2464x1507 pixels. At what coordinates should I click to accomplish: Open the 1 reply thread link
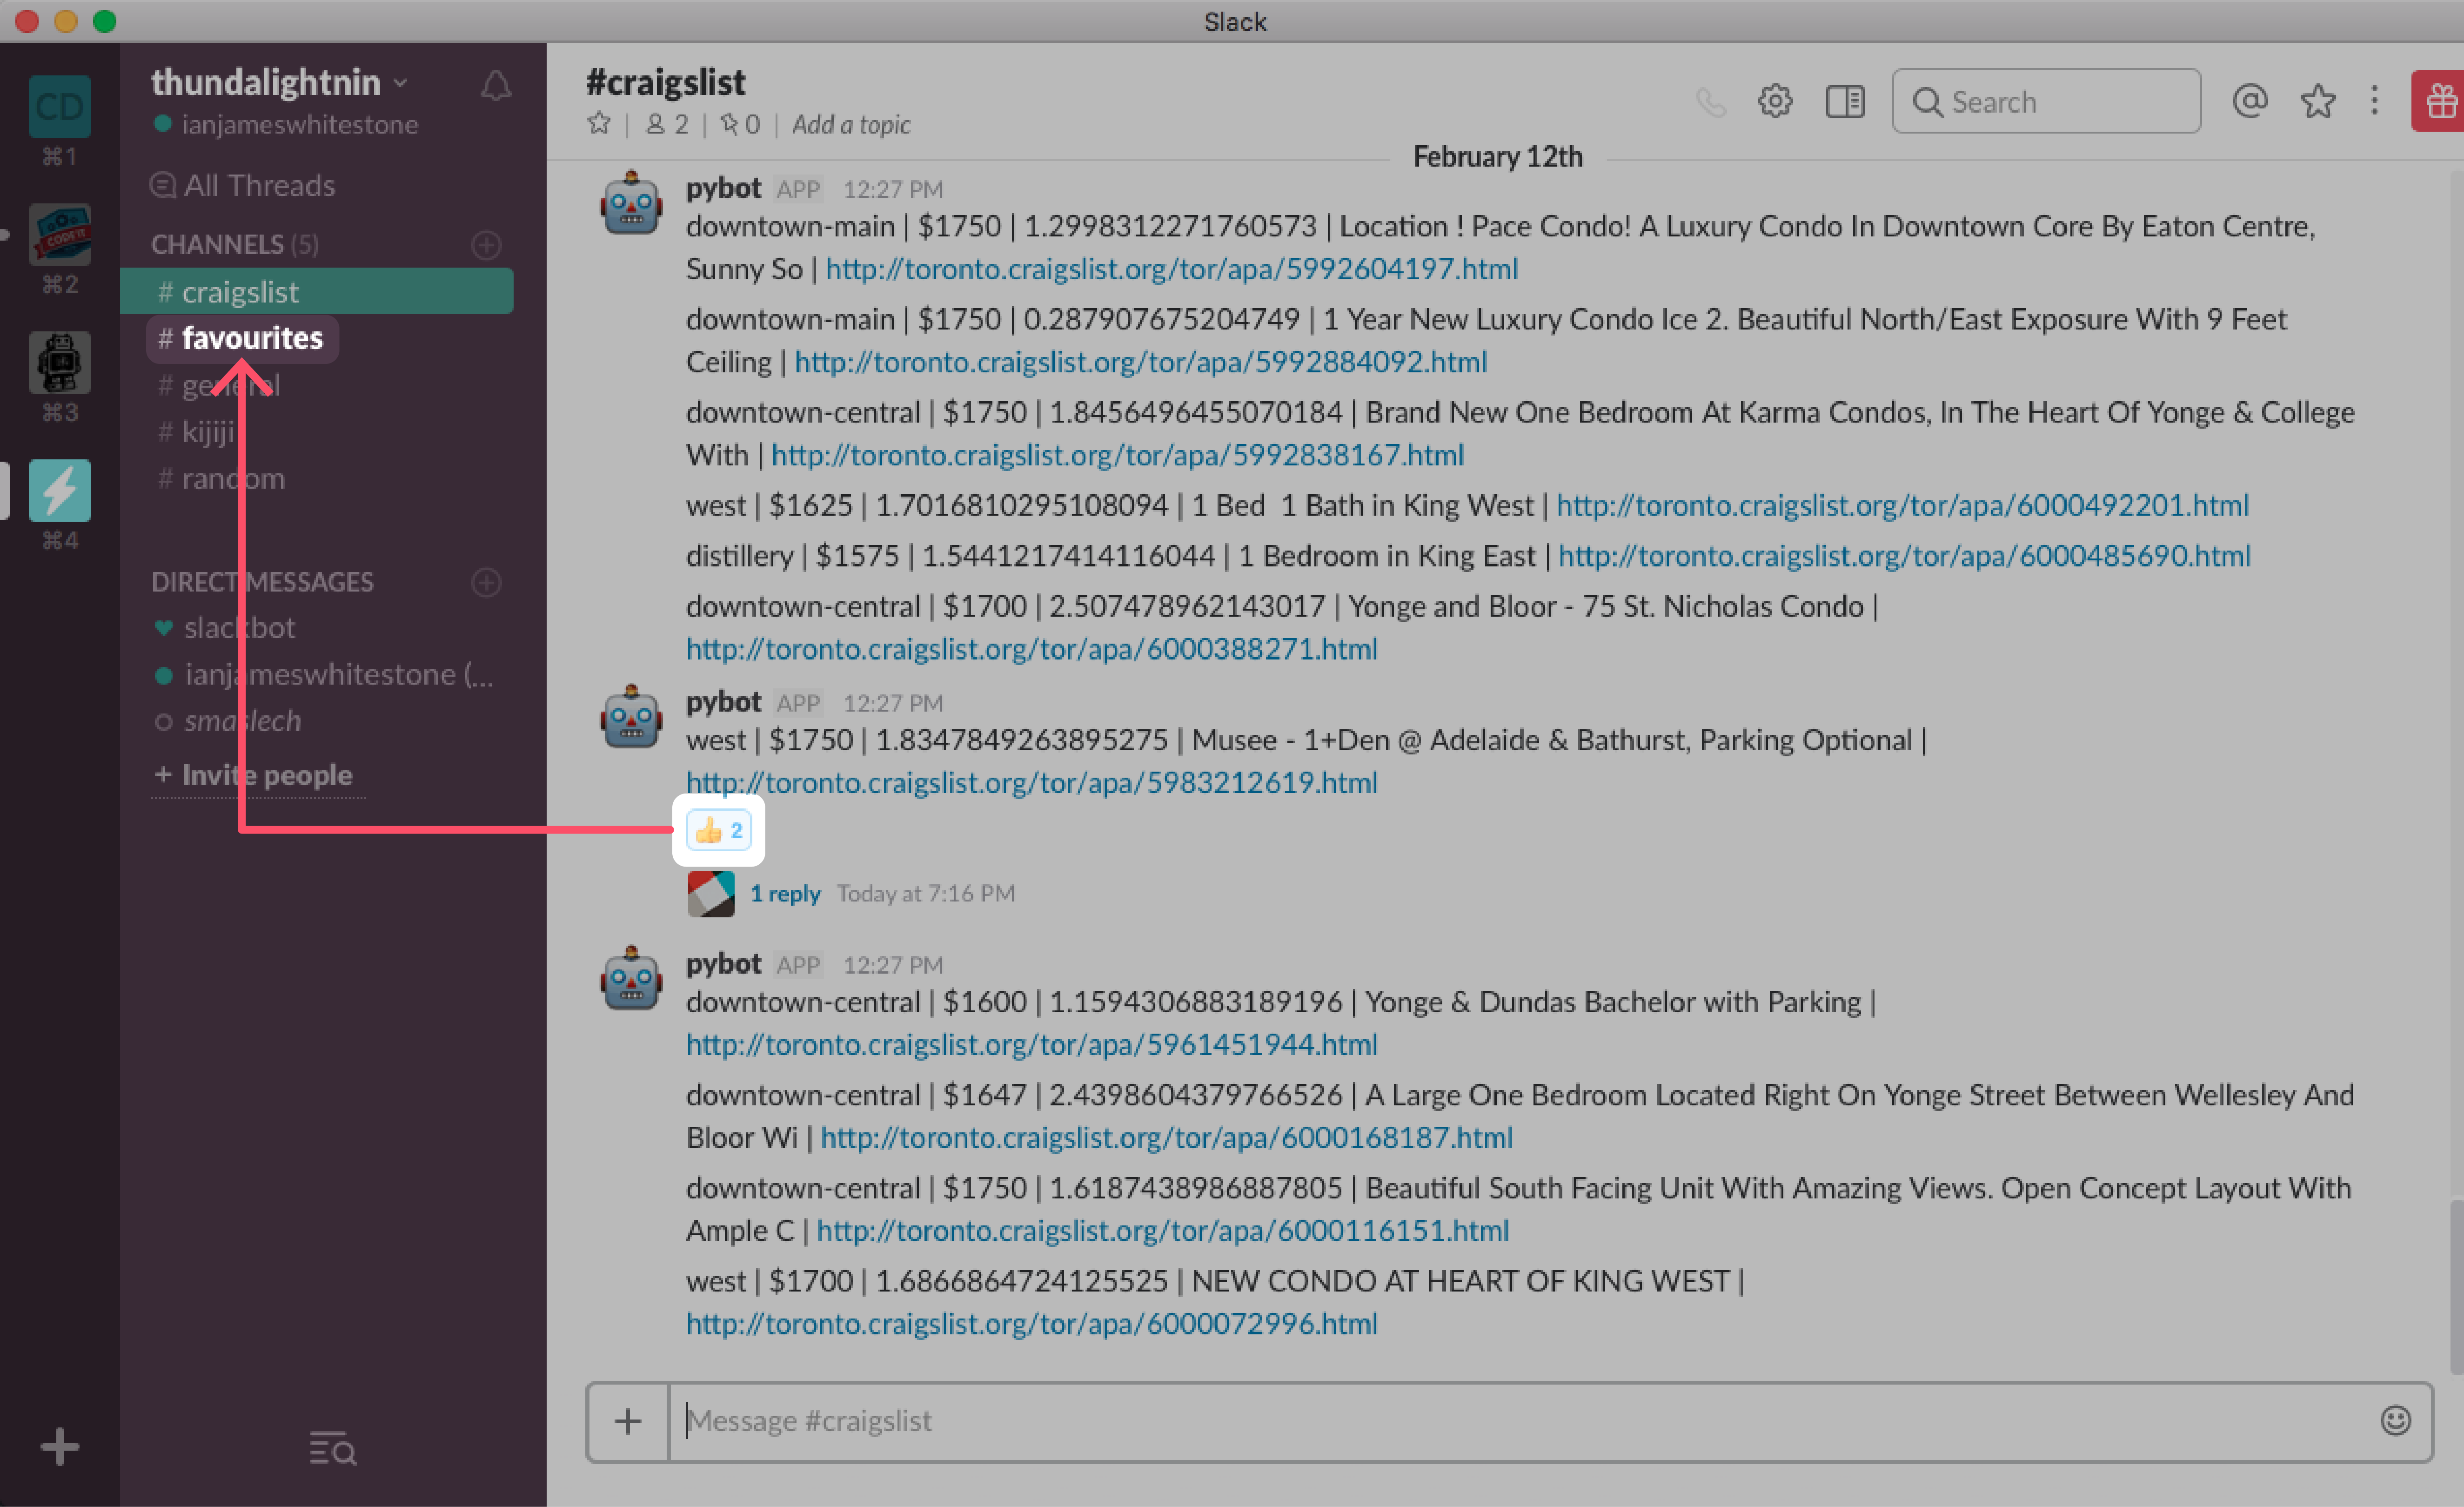pyautogui.click(x=785, y=893)
